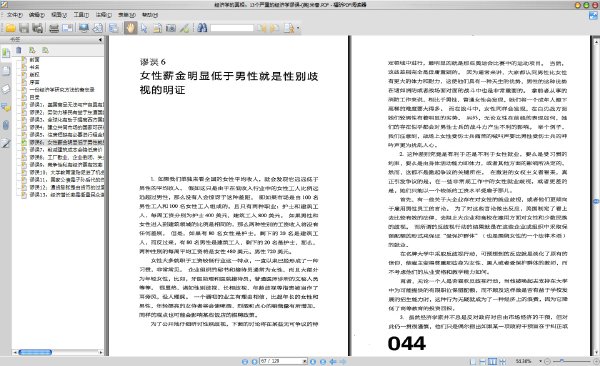Click inside the search text field
Viewport: 600px width, 366px height.
coord(232,28)
